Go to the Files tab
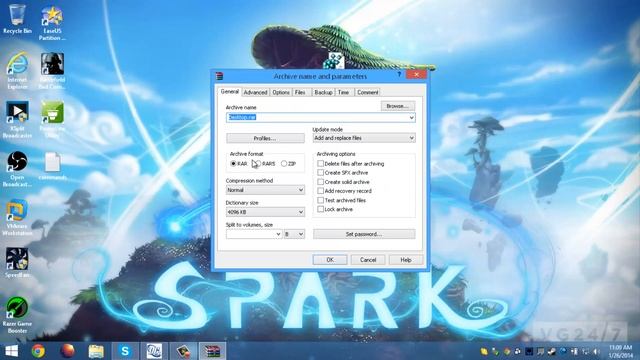The image size is (640, 360). [x=300, y=93]
